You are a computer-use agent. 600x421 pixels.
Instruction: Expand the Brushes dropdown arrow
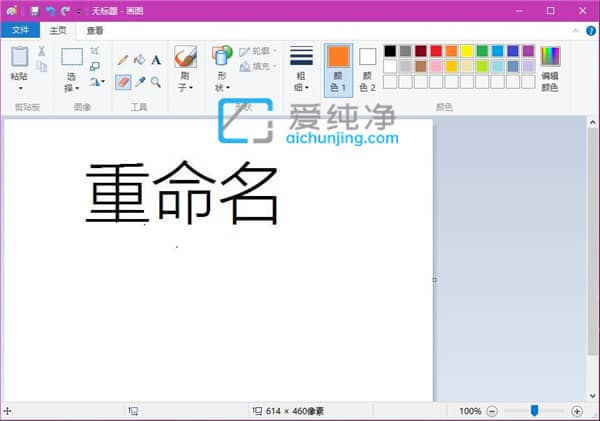coord(191,88)
